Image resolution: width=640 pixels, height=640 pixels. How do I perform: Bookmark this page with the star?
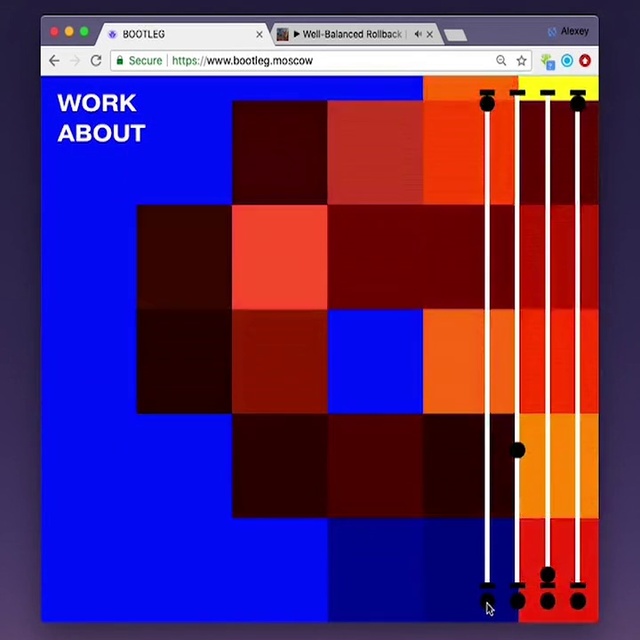(522, 61)
